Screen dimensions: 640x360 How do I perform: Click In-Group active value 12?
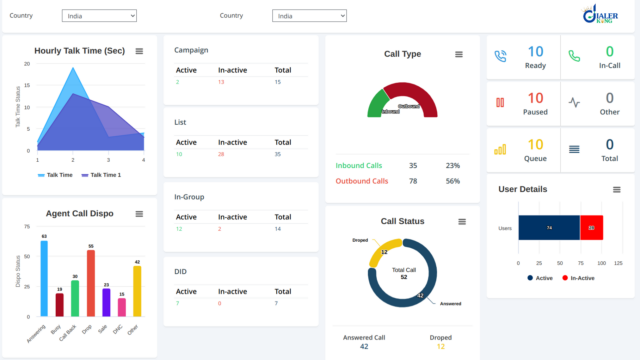click(179, 229)
